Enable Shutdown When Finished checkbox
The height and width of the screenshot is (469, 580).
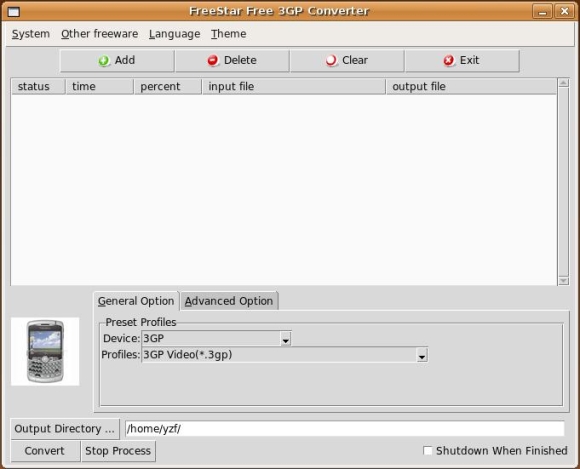tap(428, 451)
